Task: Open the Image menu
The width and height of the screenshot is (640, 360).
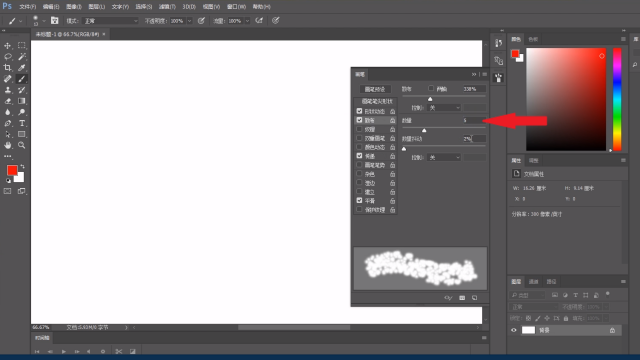Action: pos(73,7)
